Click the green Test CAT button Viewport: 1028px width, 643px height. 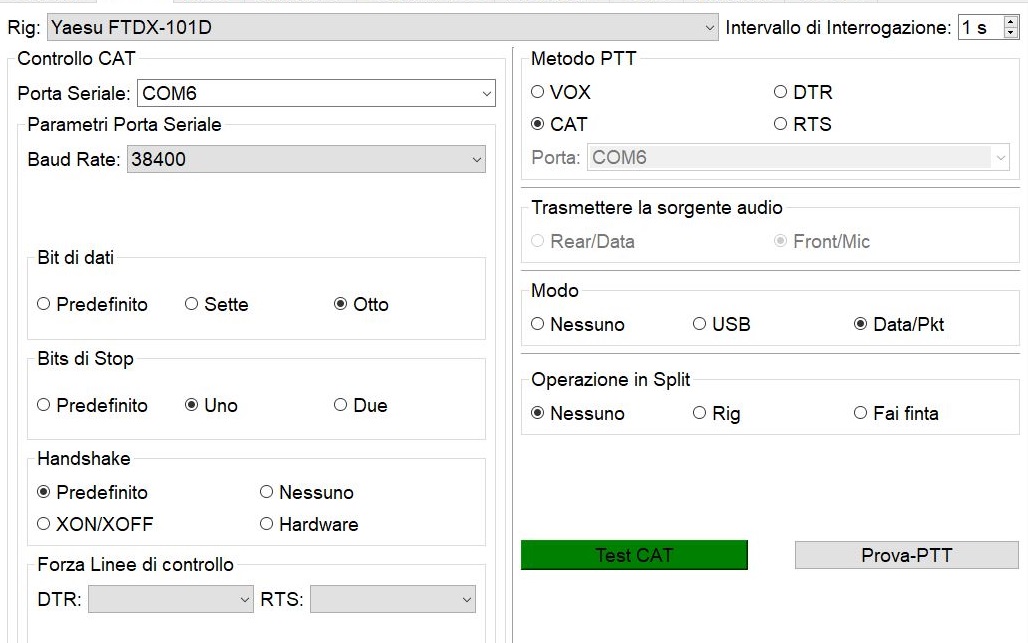pos(634,555)
